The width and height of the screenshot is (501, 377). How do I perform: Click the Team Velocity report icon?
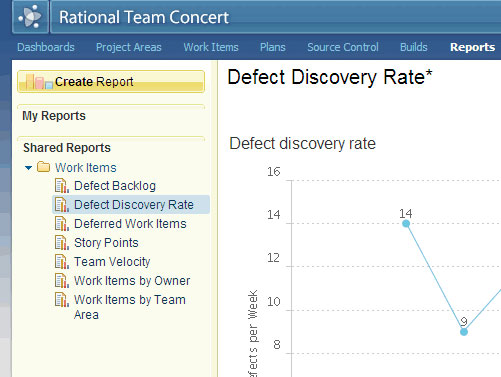[62, 262]
